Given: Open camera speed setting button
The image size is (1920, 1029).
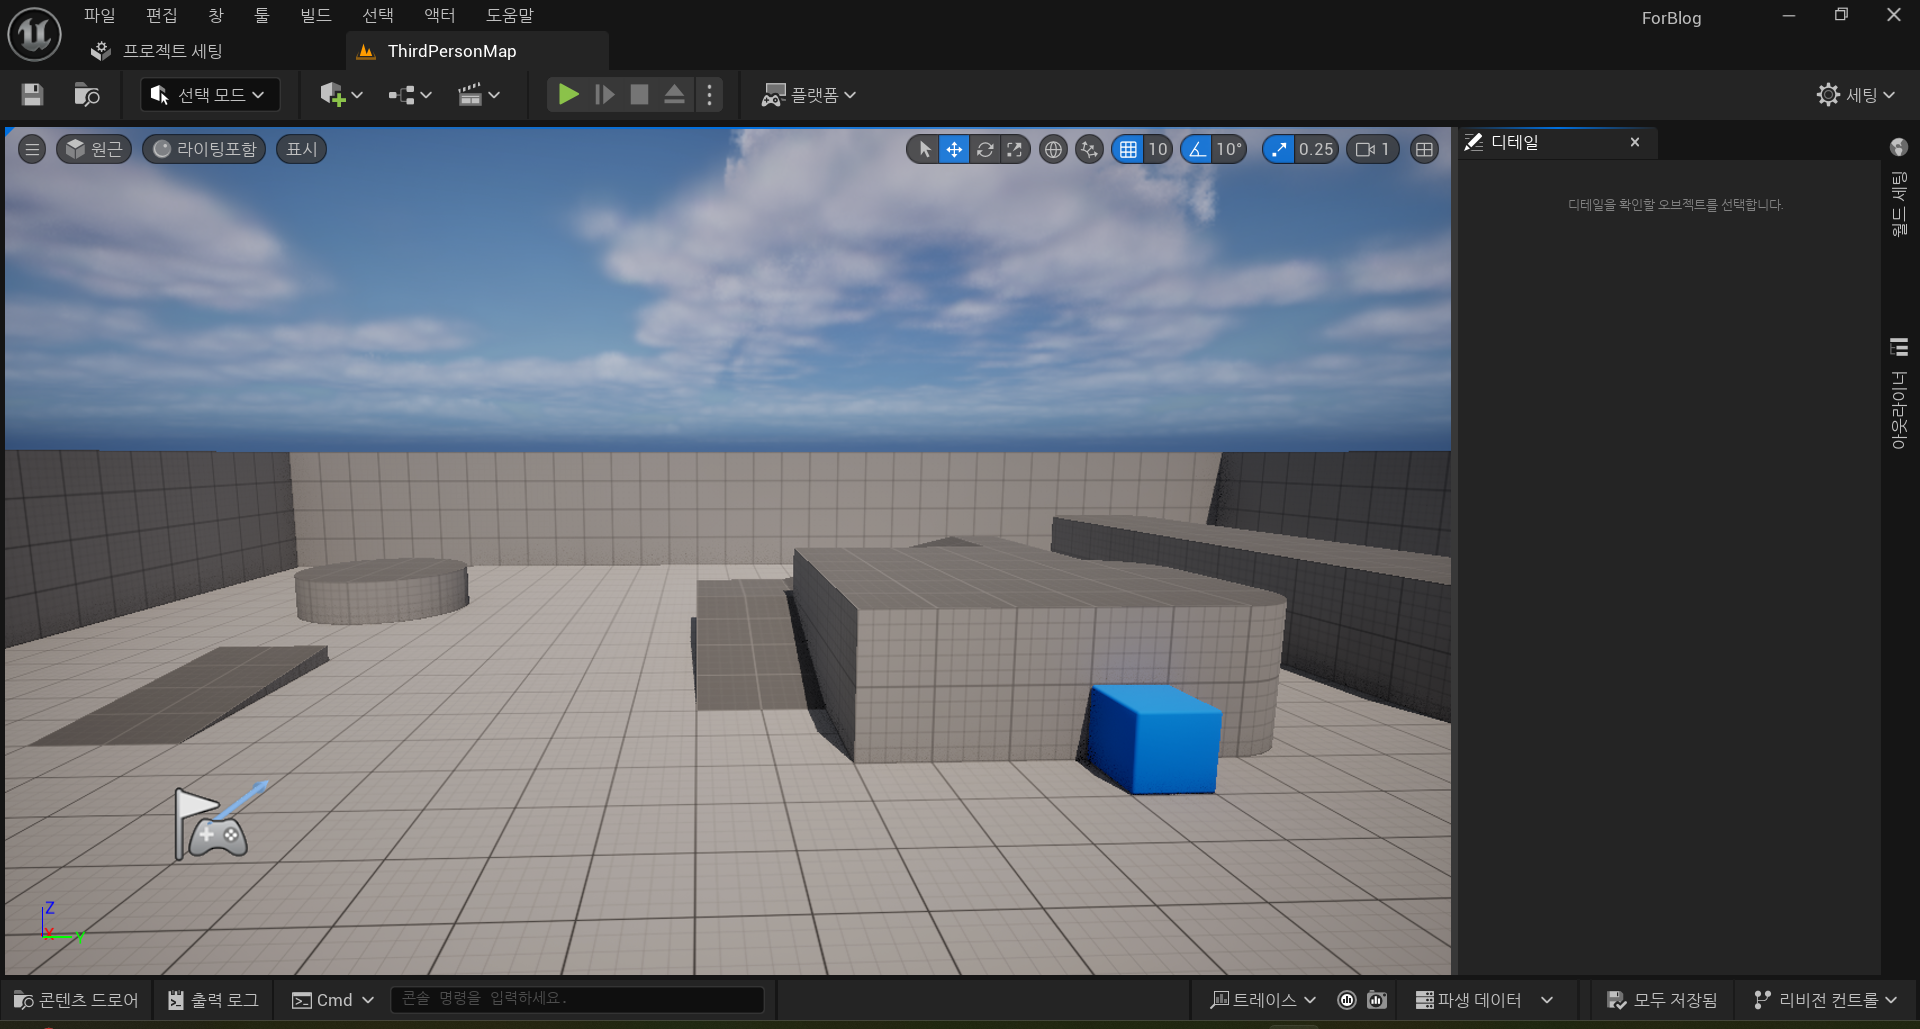Looking at the screenshot, I should pyautogui.click(x=1373, y=149).
